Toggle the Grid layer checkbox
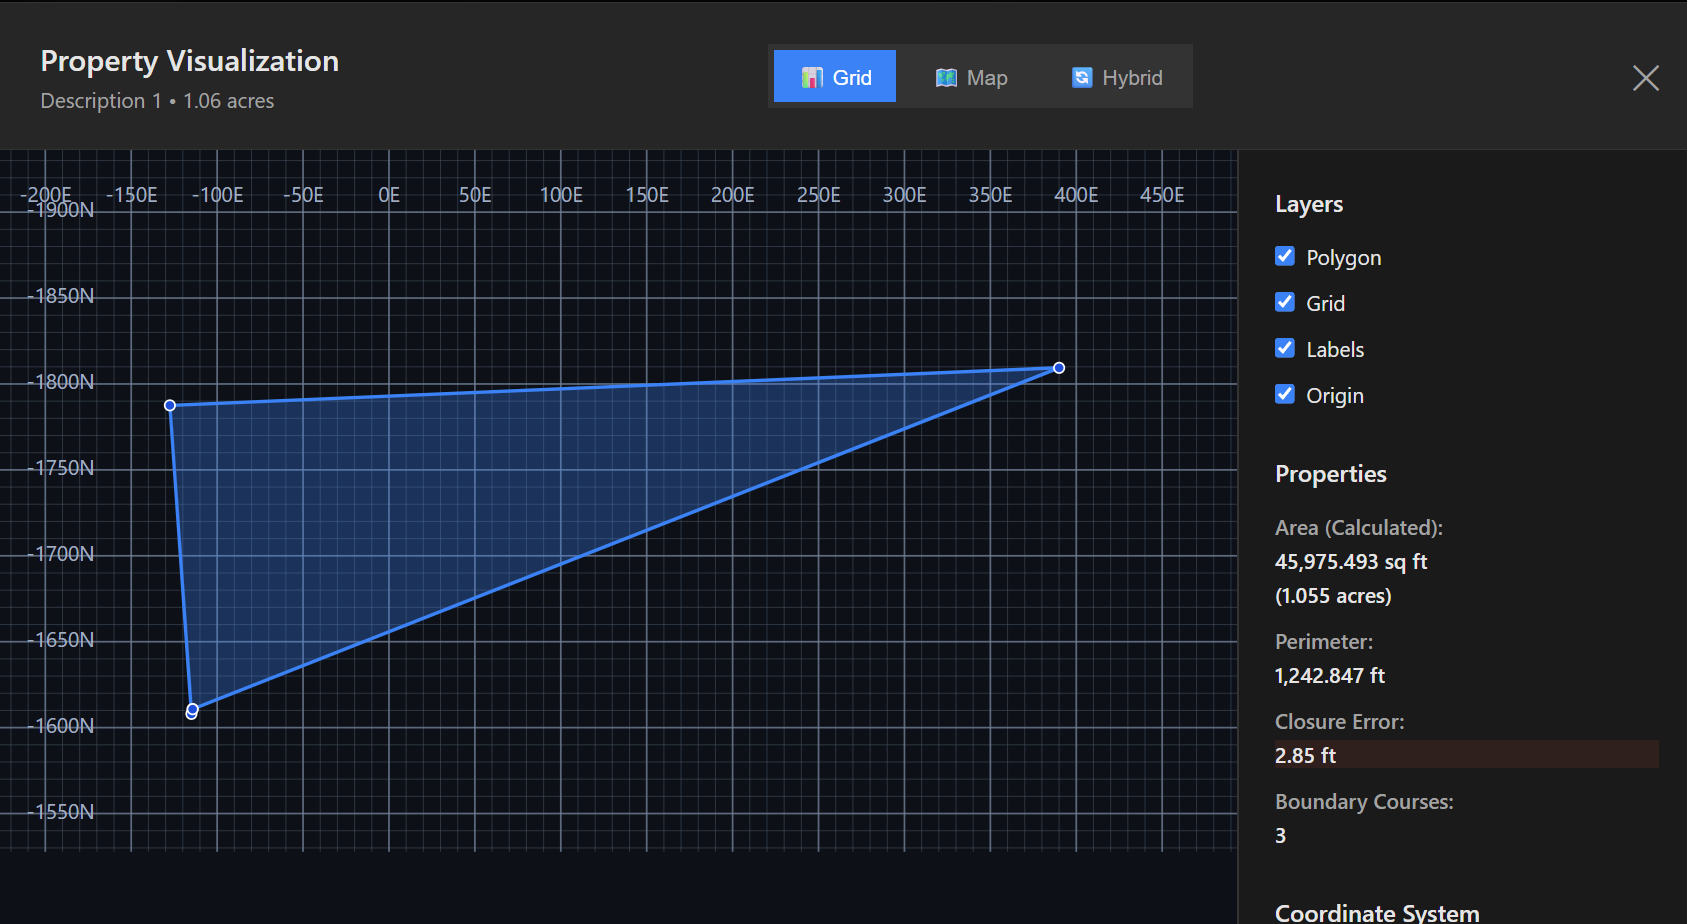 click(1285, 303)
